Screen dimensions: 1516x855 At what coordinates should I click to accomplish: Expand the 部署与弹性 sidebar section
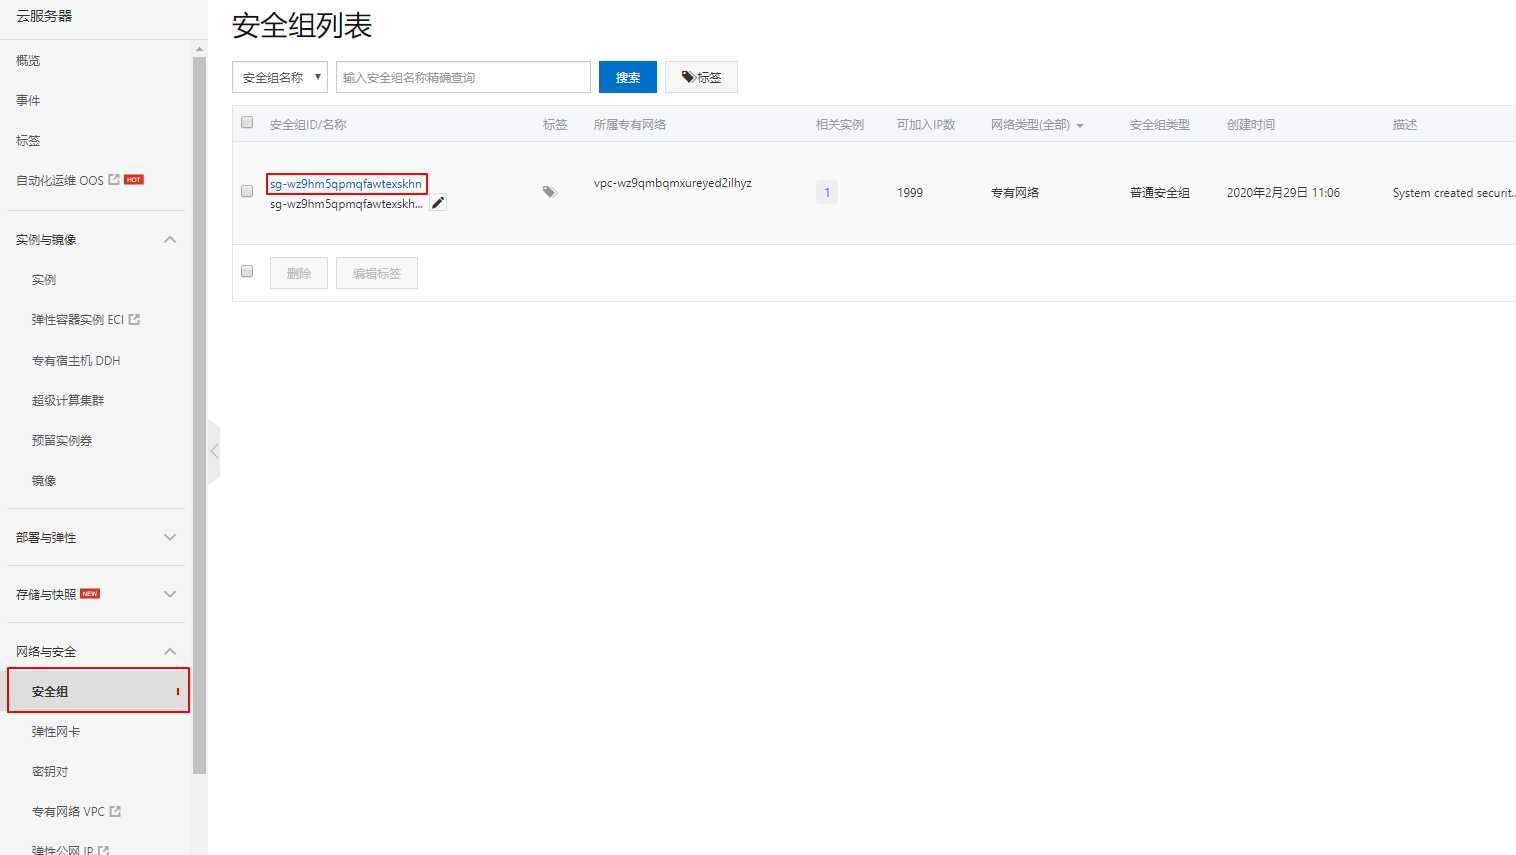tap(170, 538)
